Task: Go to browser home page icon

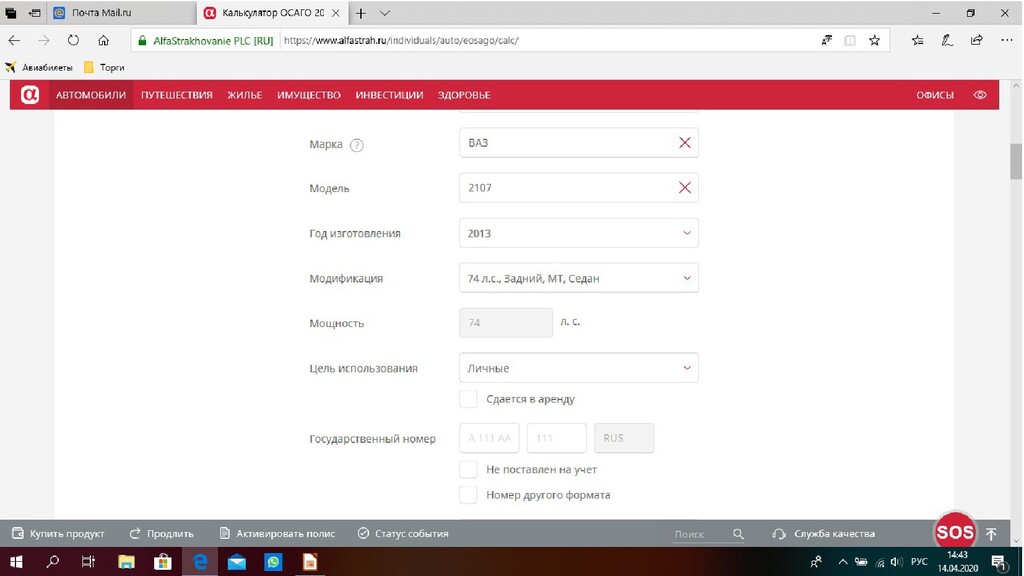Action: click(103, 40)
